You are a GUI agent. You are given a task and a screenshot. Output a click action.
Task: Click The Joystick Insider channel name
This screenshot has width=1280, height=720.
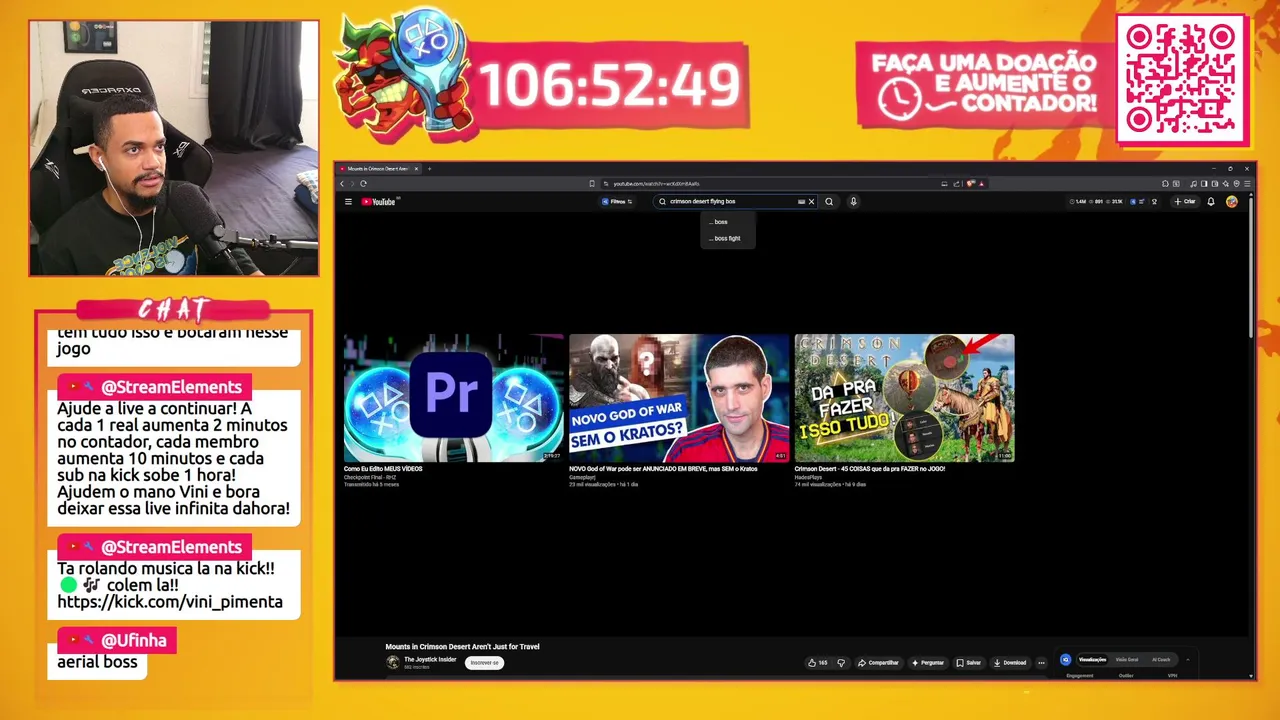click(430, 660)
